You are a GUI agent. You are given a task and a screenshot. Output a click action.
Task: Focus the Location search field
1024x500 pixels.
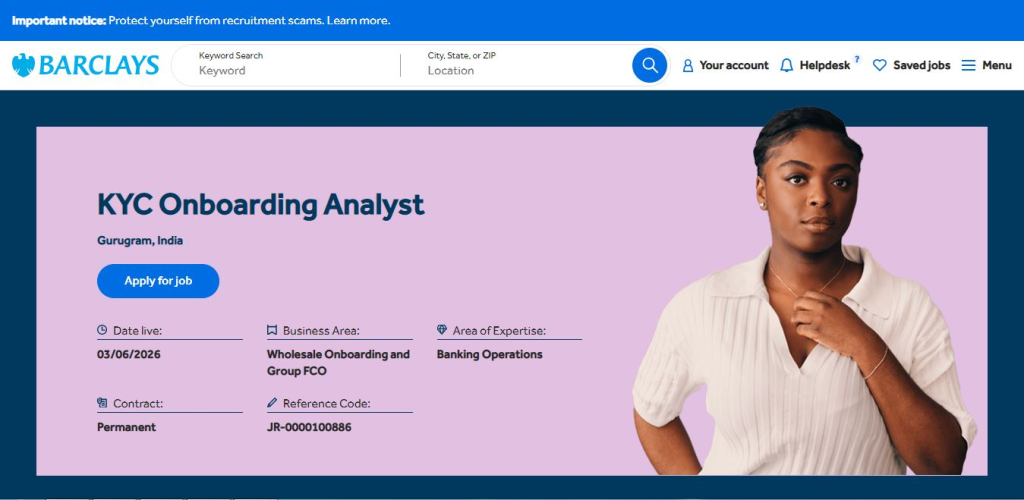[x=526, y=70]
